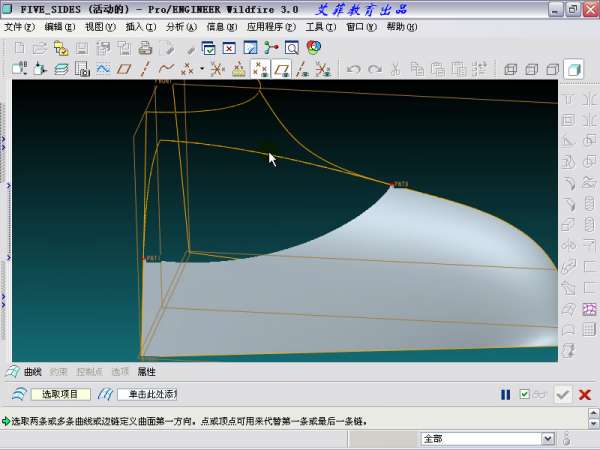The height and width of the screenshot is (450, 600).
Task: Click the layers icon
Action: (x=62, y=69)
